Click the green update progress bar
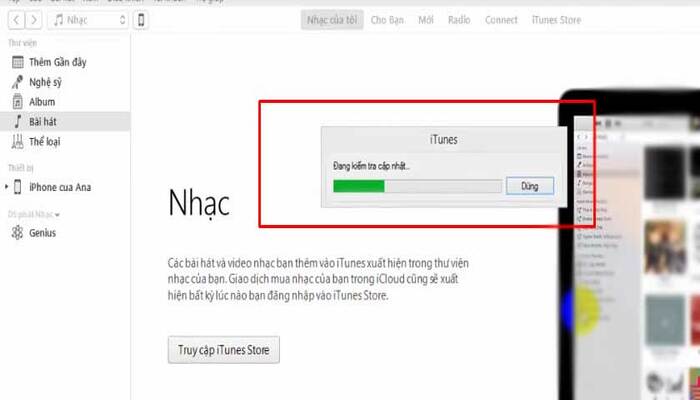Image resolution: width=700 pixels, height=400 pixels. [x=417, y=186]
